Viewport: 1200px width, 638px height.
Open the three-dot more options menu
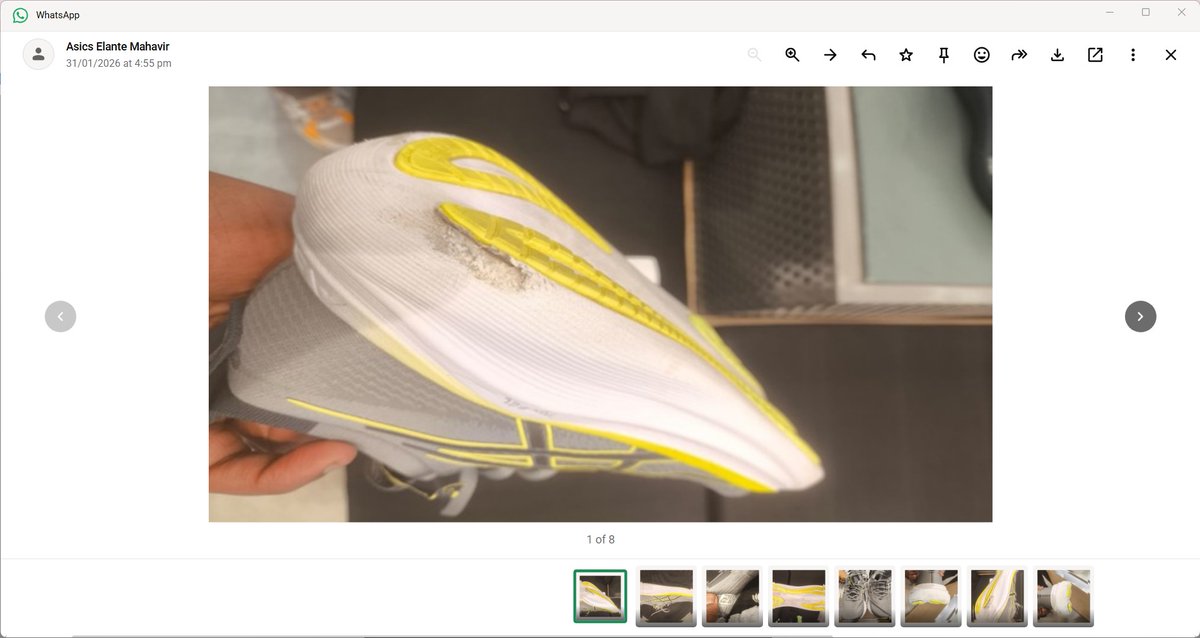[1133, 55]
